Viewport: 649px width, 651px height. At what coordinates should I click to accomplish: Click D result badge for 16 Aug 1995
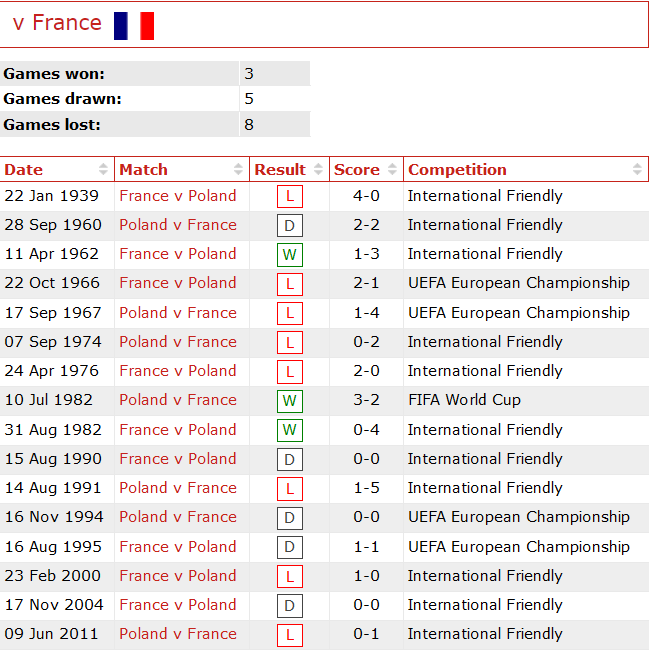point(290,548)
